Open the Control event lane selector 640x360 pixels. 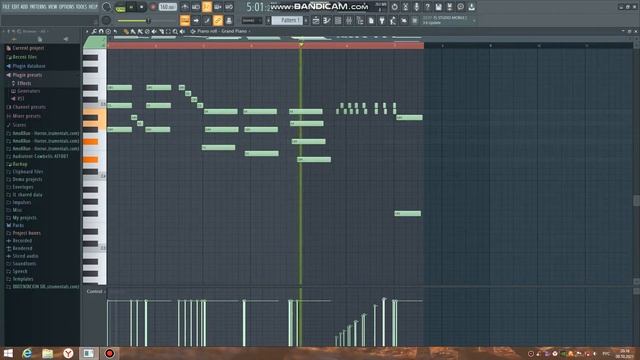tap(95, 291)
